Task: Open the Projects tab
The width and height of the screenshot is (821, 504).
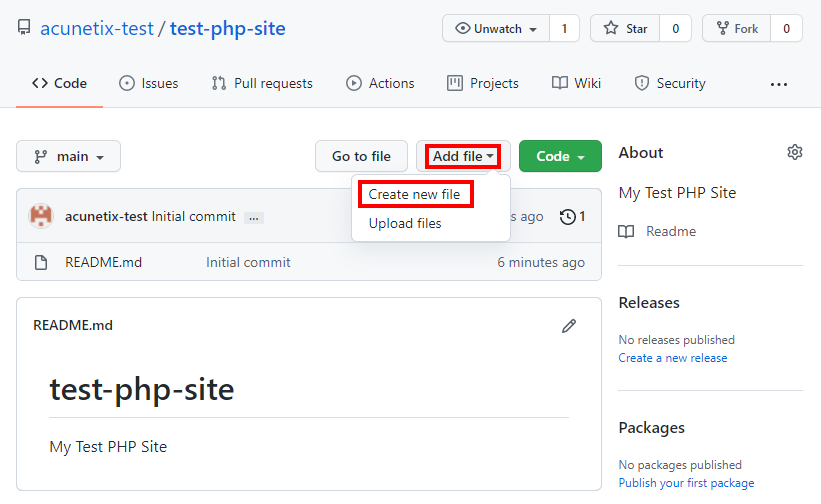Action: point(483,83)
